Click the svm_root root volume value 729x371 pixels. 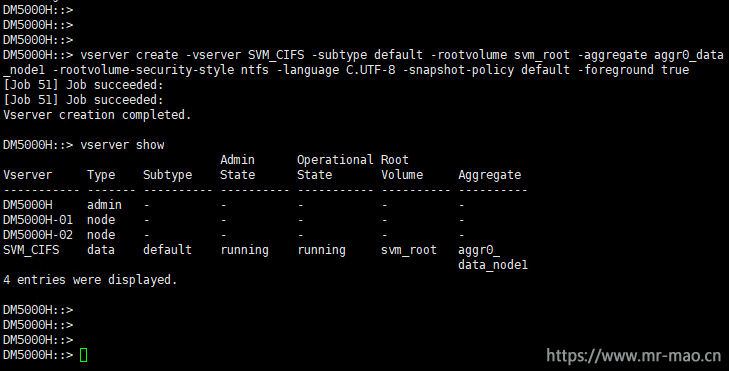(x=409, y=250)
